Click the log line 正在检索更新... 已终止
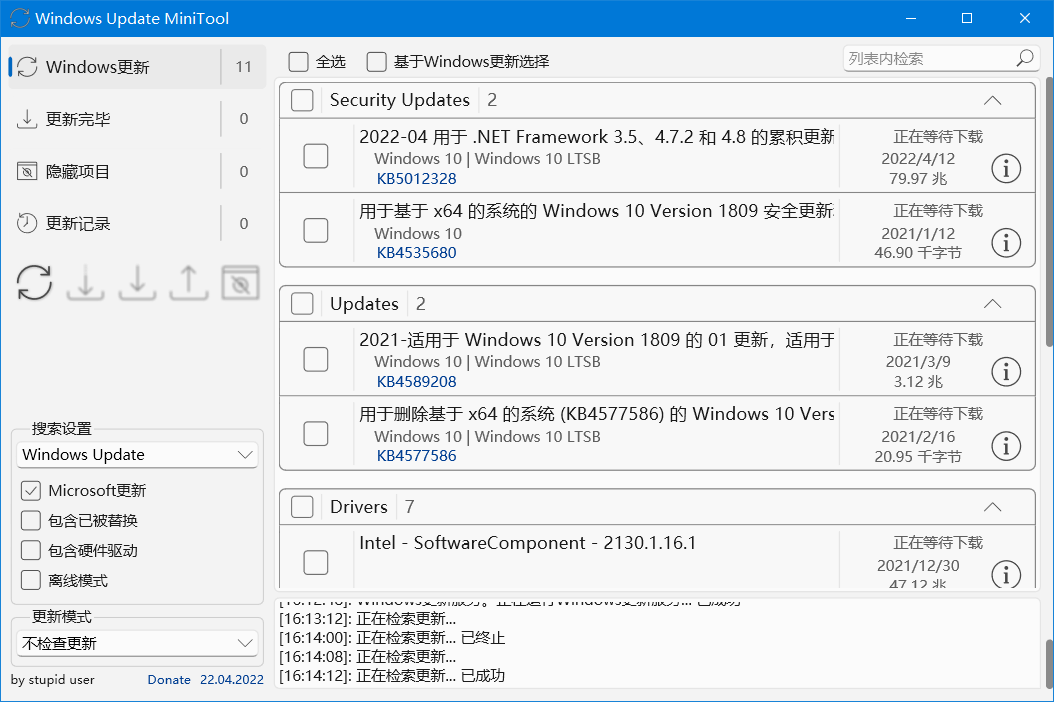The height and width of the screenshot is (702, 1054). (x=392, y=638)
